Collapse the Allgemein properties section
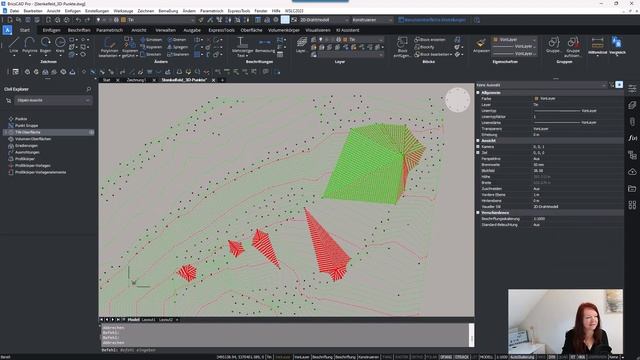Viewport: 640px width, 360px height. tap(478, 93)
